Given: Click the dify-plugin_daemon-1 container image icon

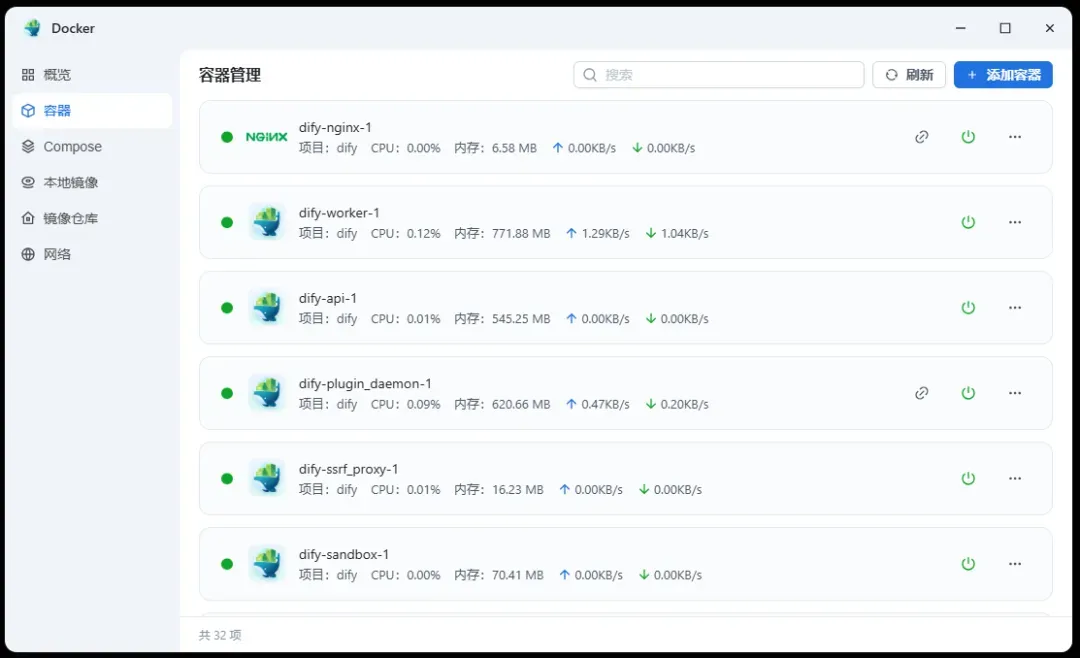Looking at the screenshot, I should [267, 393].
